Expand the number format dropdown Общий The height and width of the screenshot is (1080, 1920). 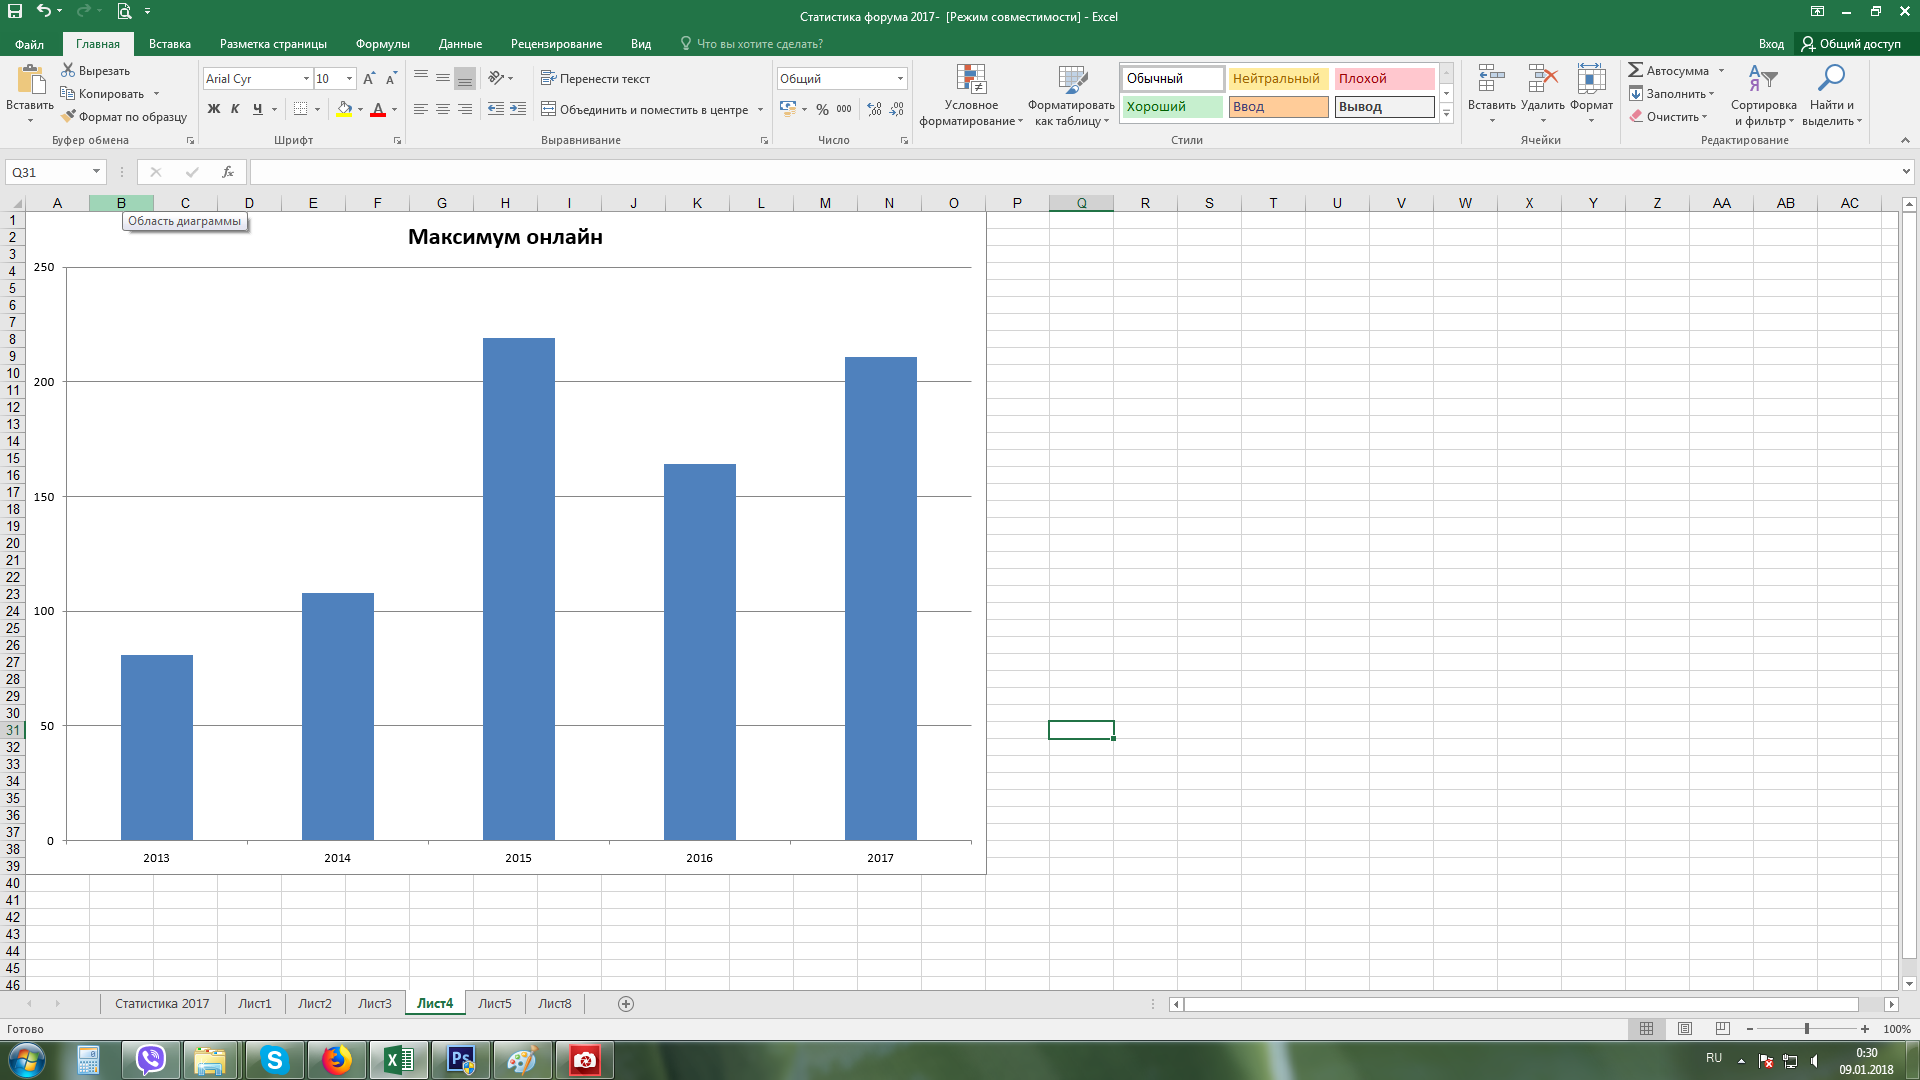(x=900, y=78)
